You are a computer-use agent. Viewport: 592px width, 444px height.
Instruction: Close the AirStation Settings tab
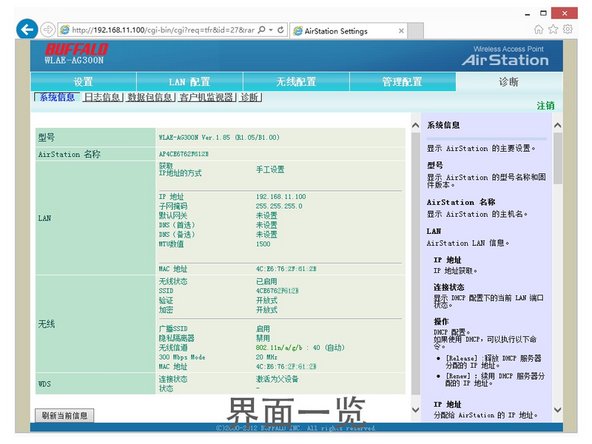point(401,31)
